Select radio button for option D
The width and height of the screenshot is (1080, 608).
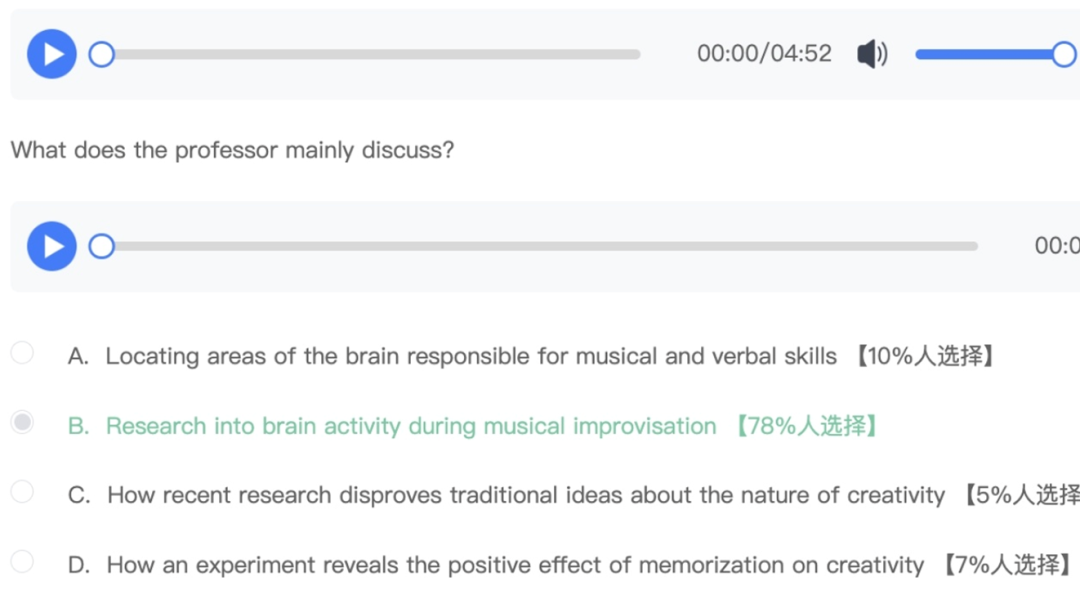22,561
